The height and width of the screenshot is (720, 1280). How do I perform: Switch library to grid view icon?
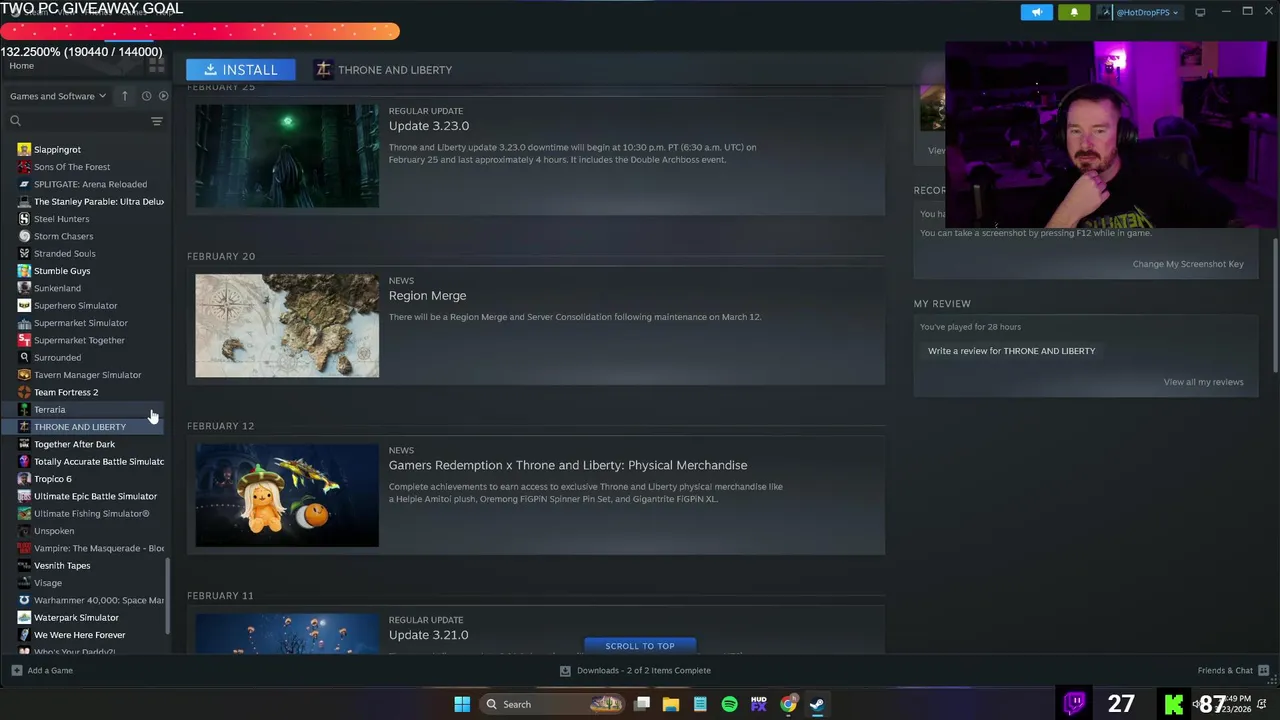[x=156, y=65]
